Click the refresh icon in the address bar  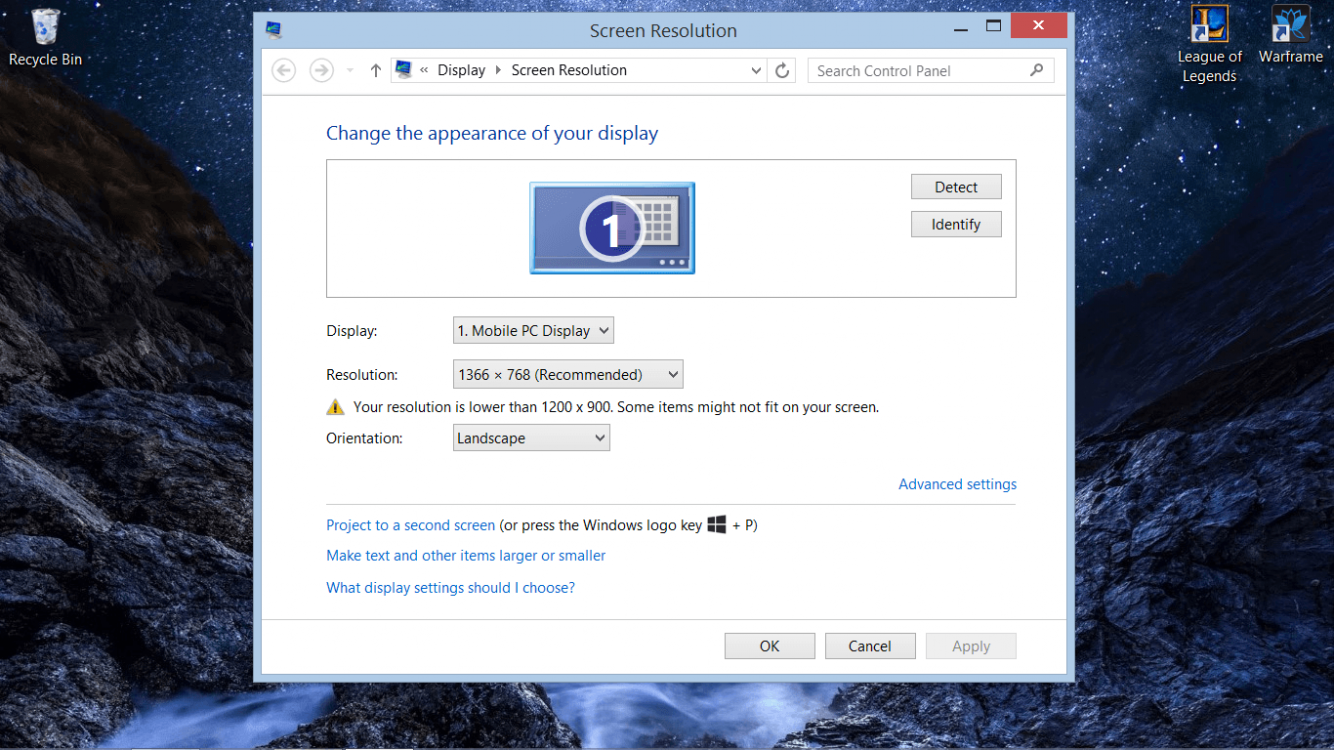782,70
